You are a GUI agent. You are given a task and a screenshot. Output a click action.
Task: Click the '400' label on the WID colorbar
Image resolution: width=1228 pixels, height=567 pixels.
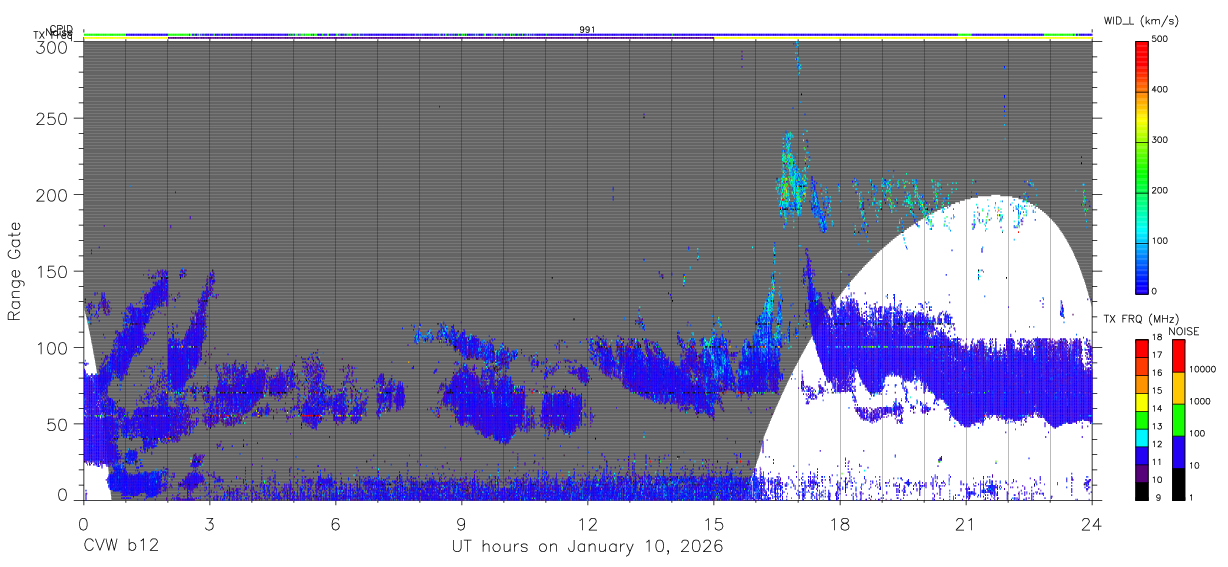click(x=1161, y=90)
